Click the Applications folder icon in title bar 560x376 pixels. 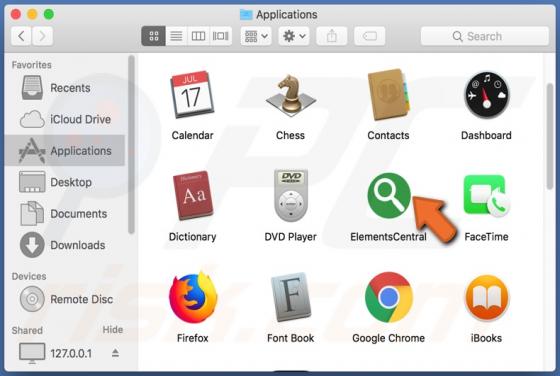point(246,14)
